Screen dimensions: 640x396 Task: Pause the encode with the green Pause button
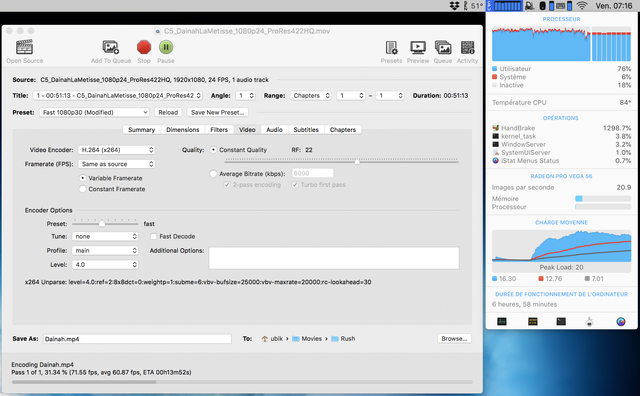point(166,47)
